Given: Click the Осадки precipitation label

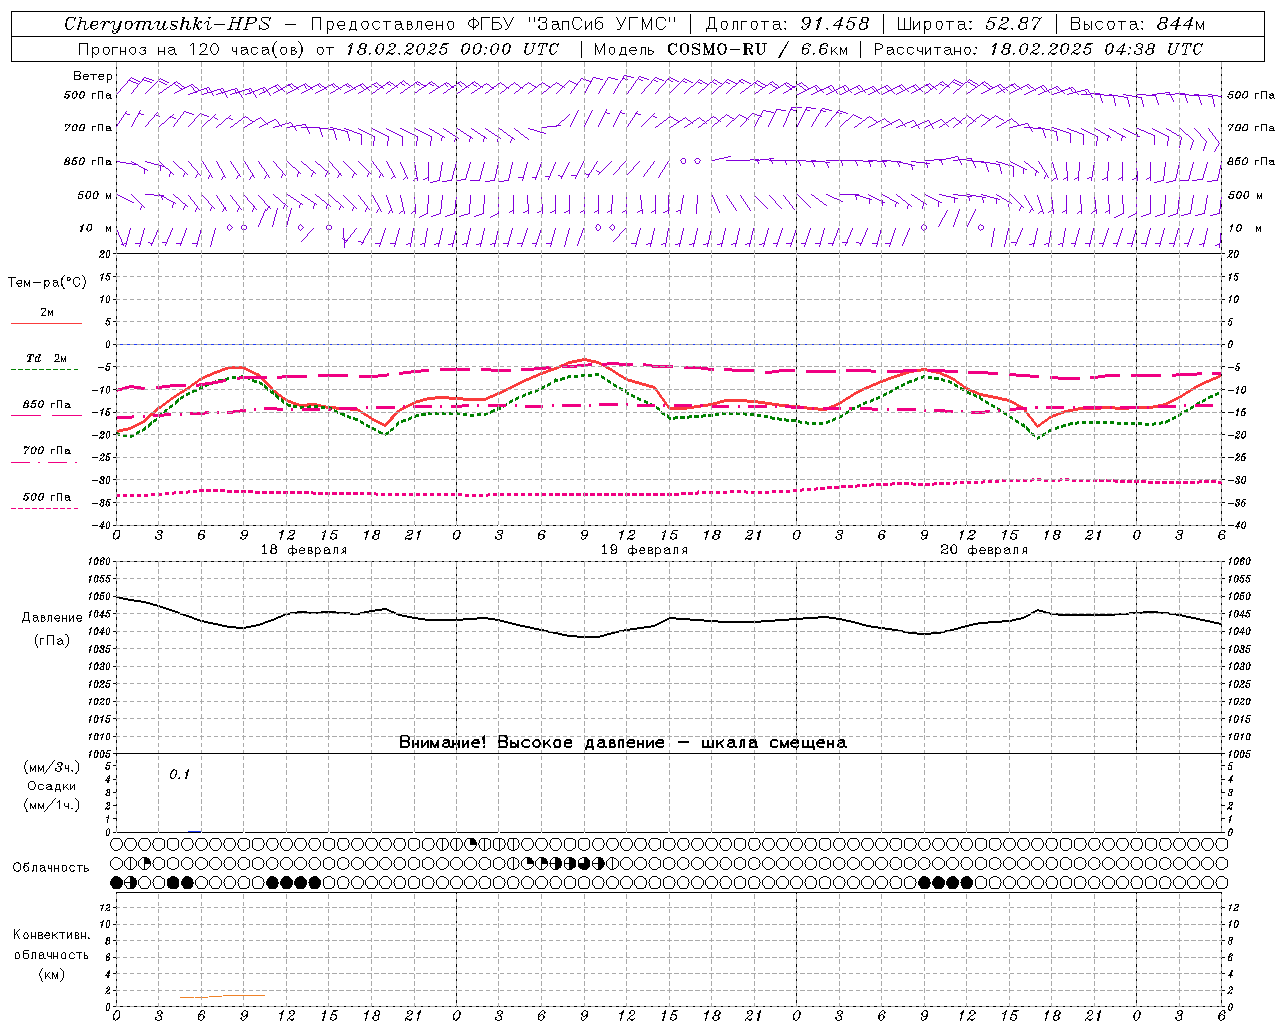Looking at the screenshot, I should pyautogui.click(x=51, y=786).
